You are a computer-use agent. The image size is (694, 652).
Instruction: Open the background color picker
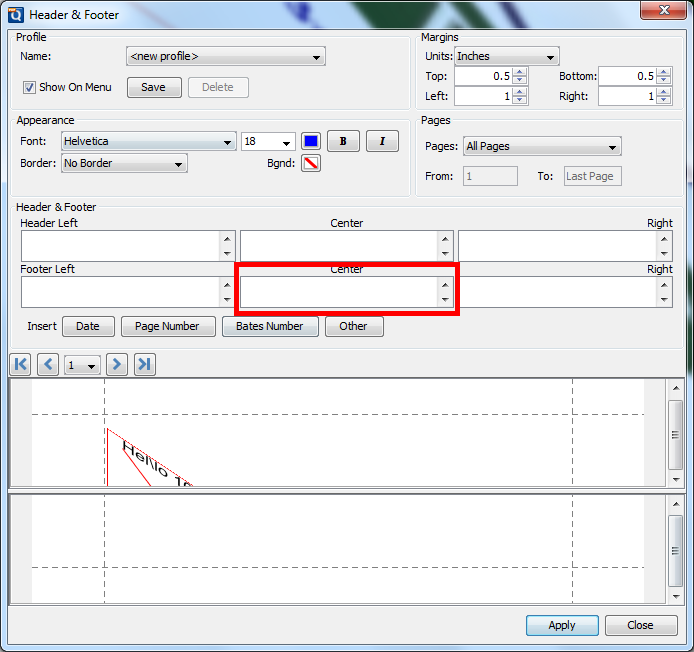311,163
